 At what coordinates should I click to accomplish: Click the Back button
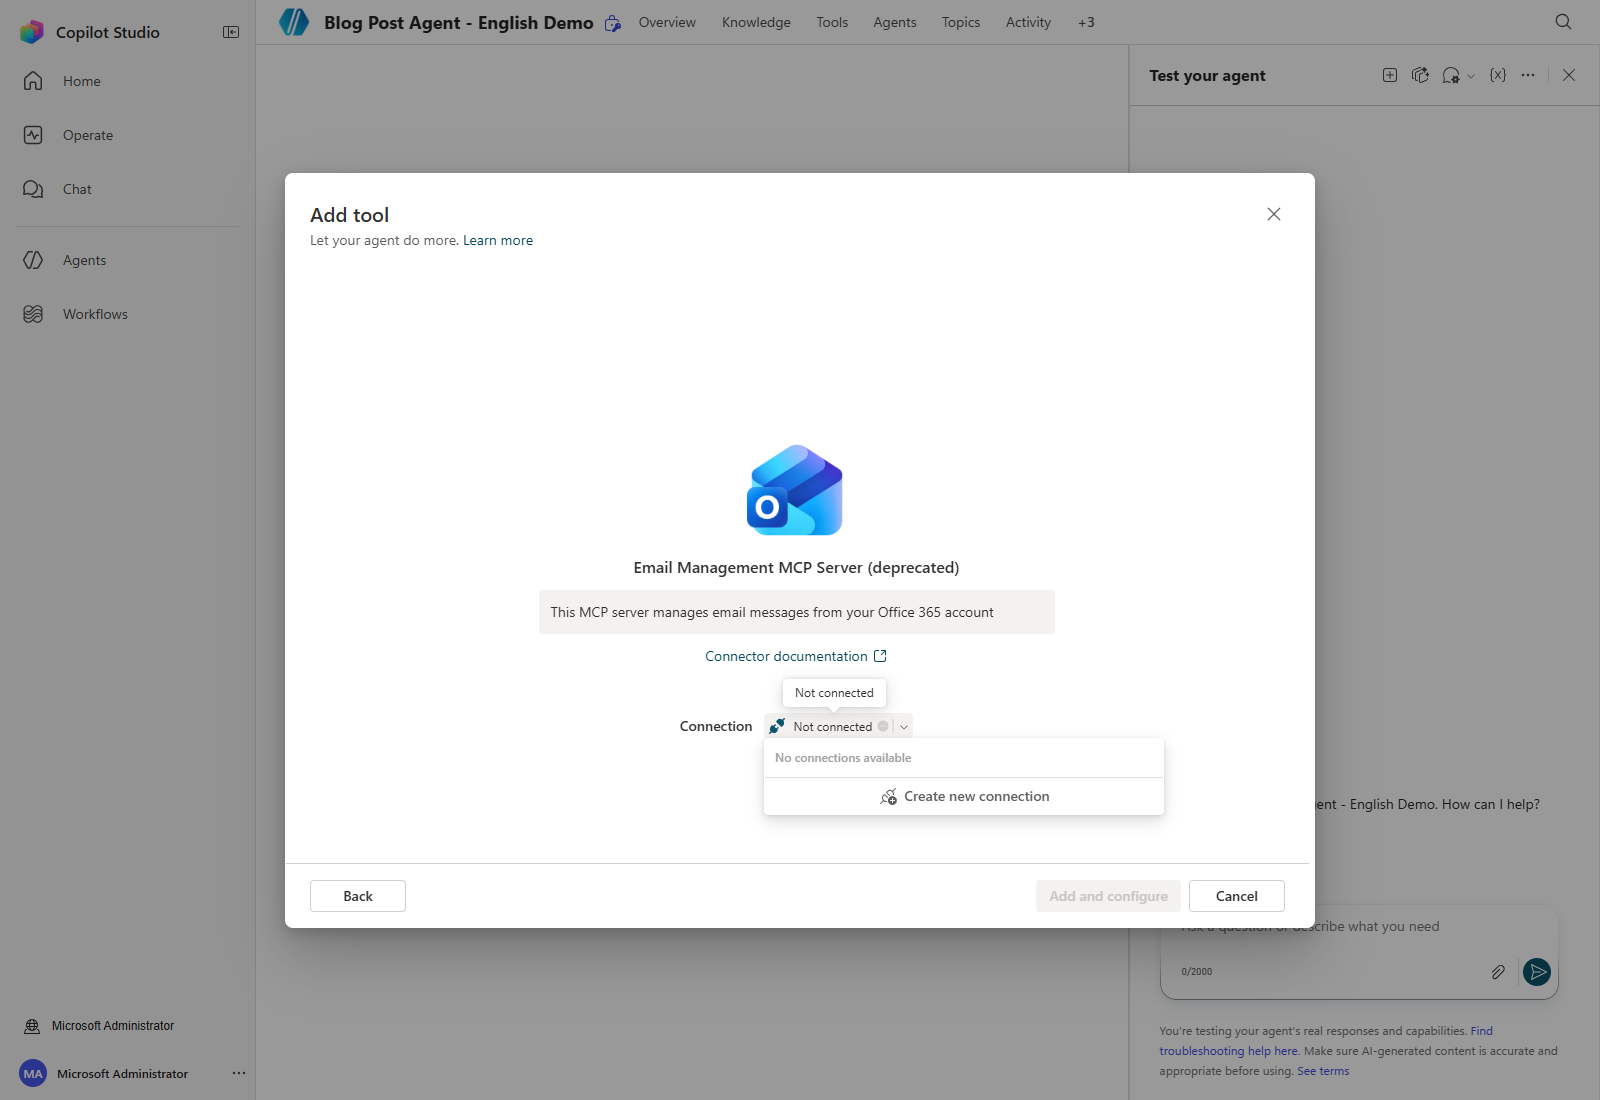(358, 896)
